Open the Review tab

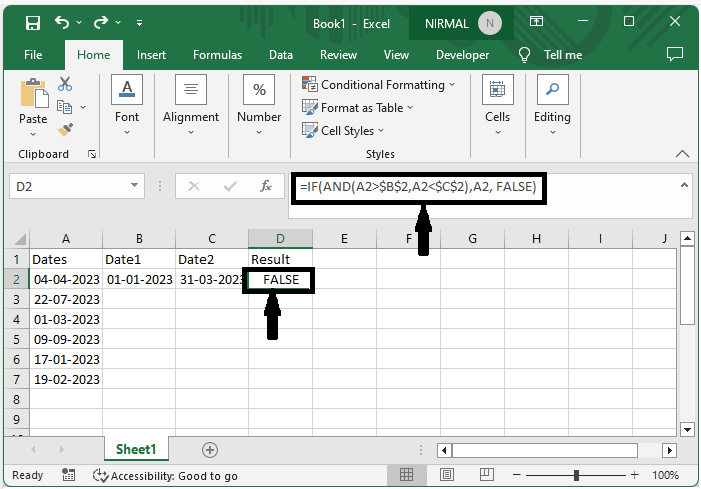point(338,55)
